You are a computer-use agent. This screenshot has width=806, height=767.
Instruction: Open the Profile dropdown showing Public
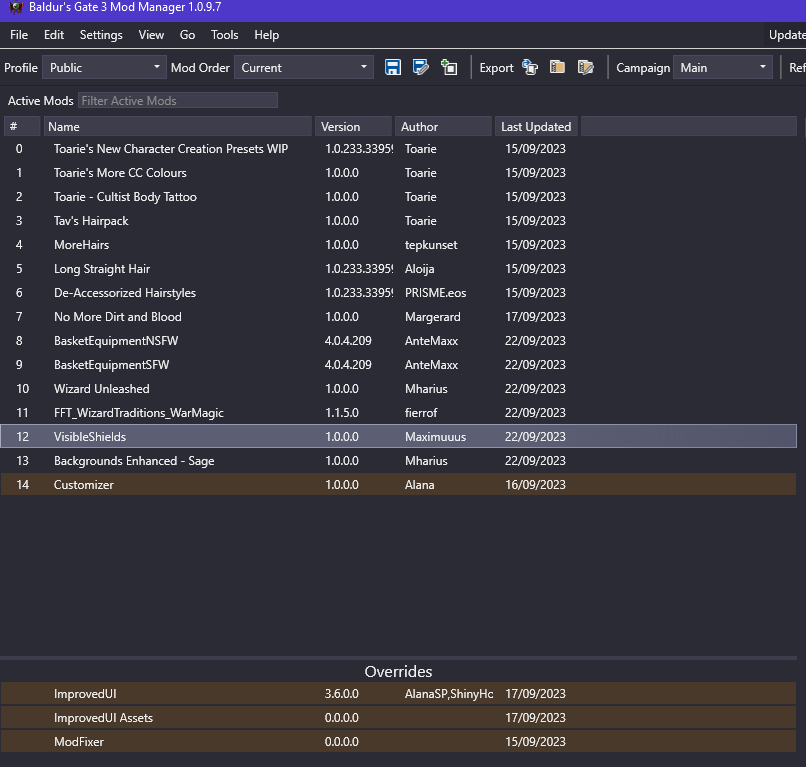(x=104, y=67)
